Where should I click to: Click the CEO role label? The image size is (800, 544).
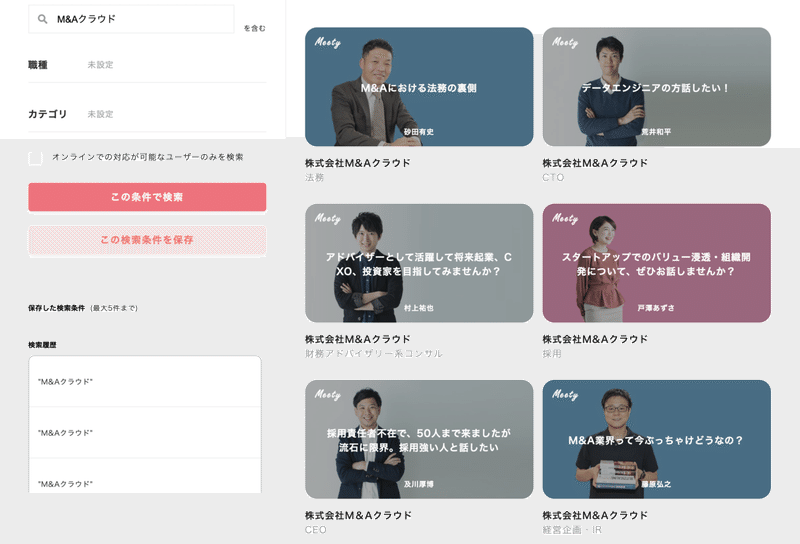316,530
